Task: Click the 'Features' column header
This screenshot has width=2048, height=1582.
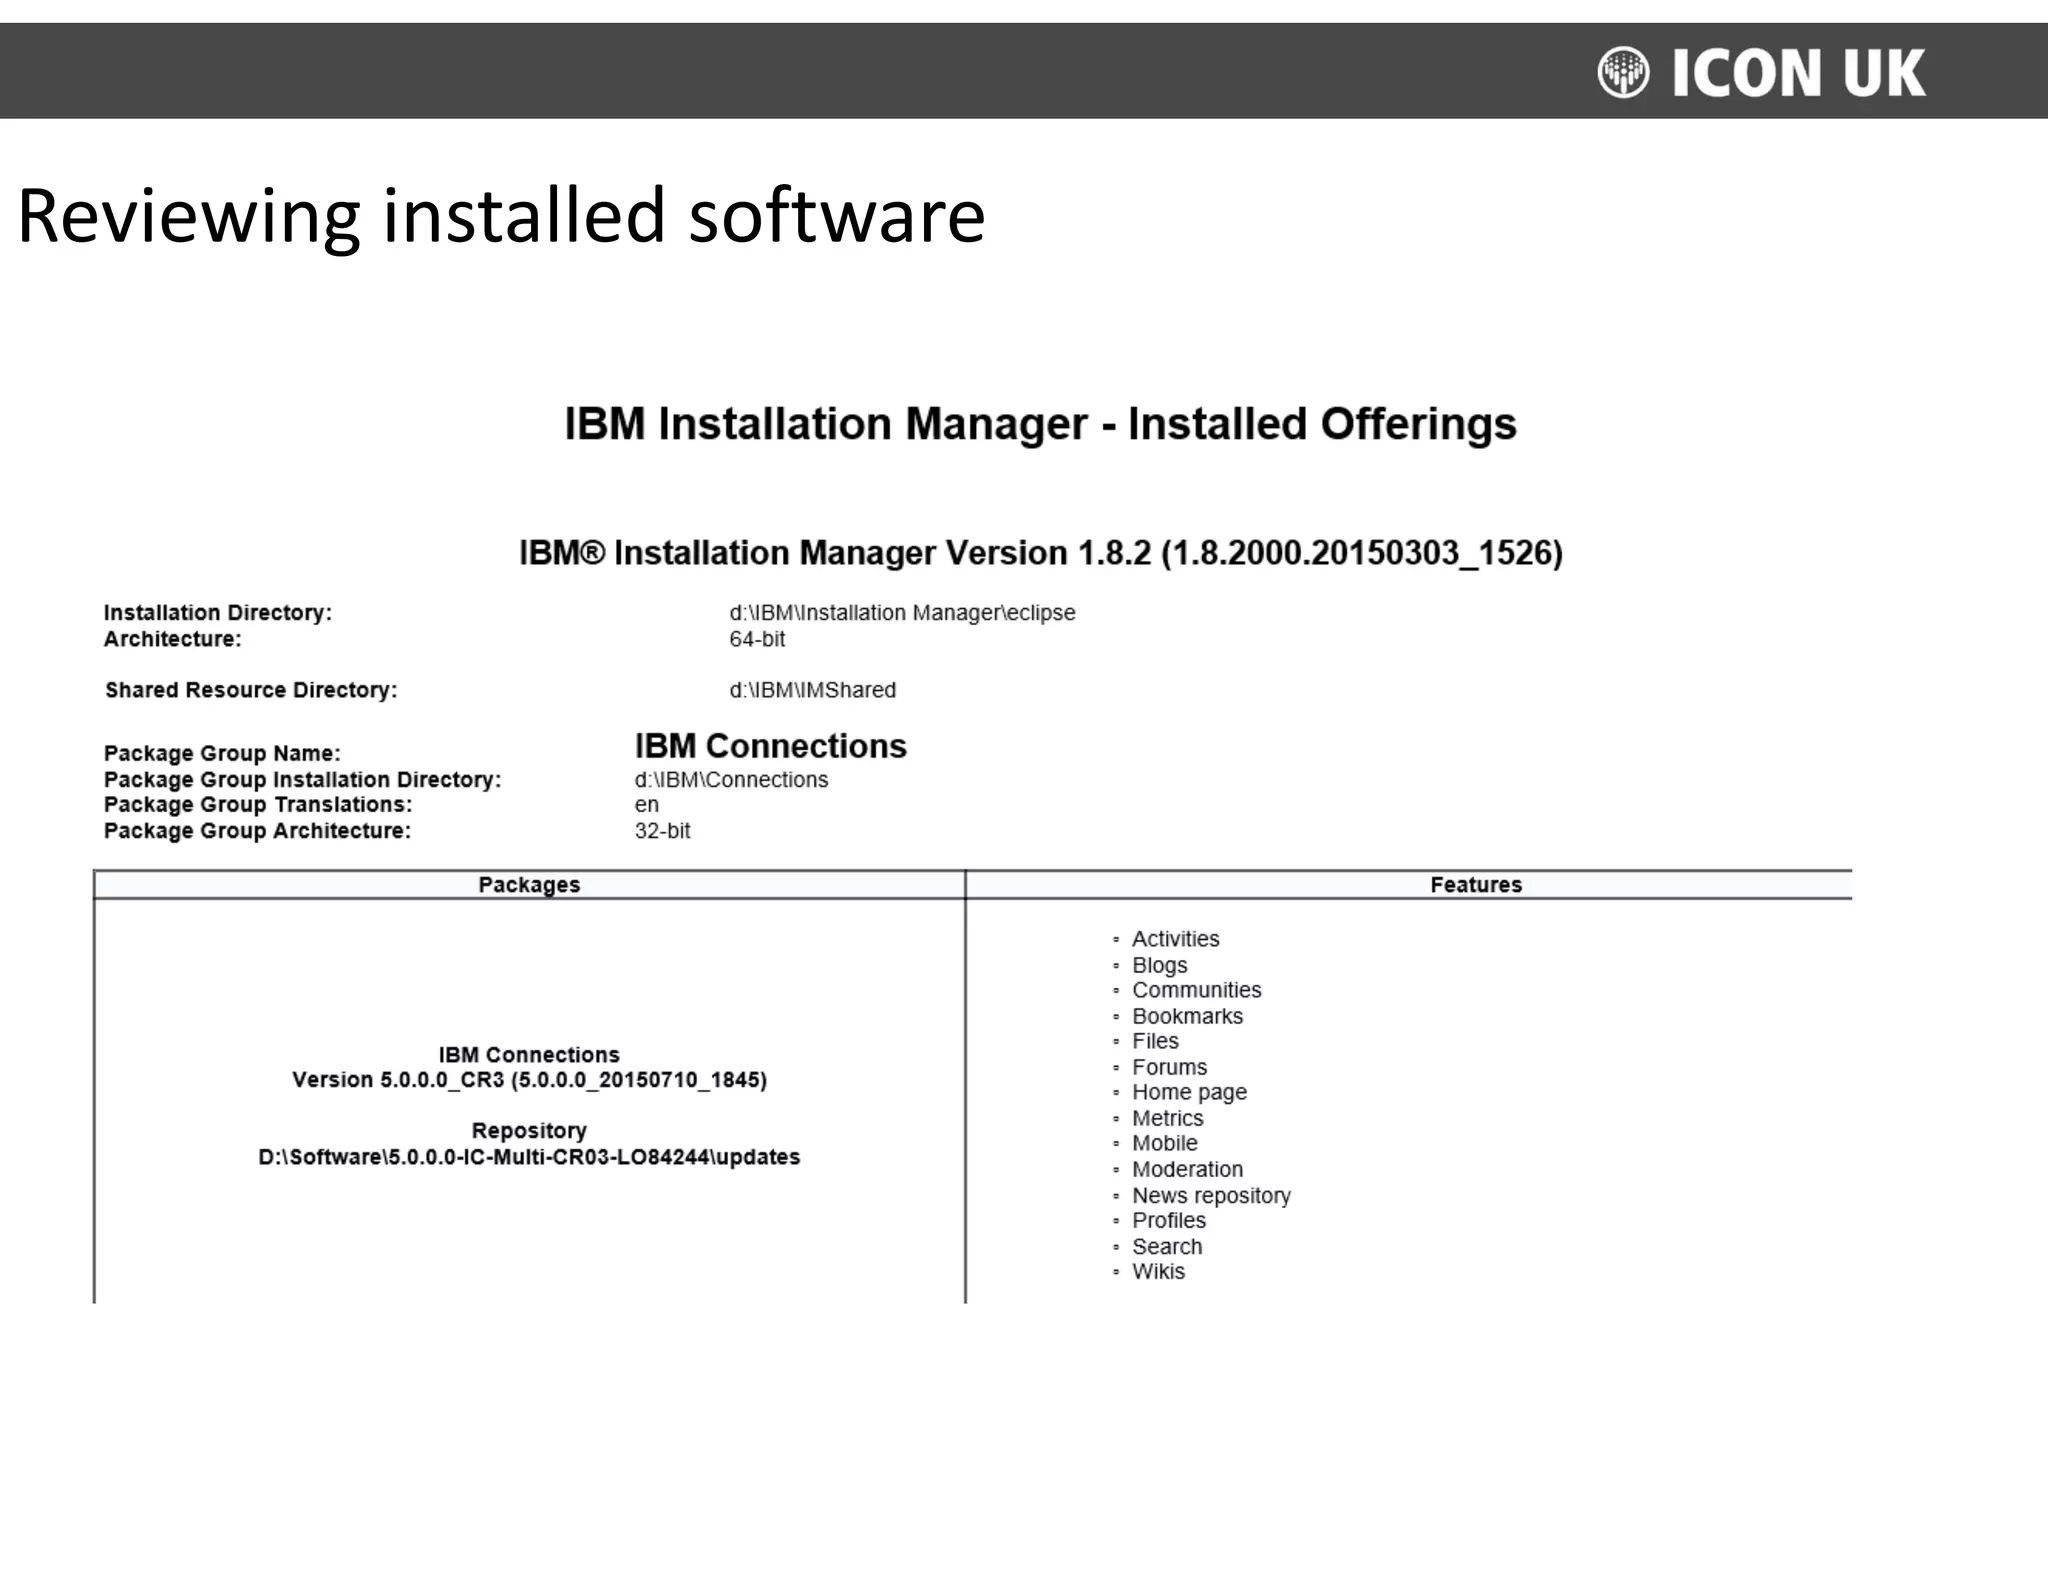Action: [x=1476, y=885]
